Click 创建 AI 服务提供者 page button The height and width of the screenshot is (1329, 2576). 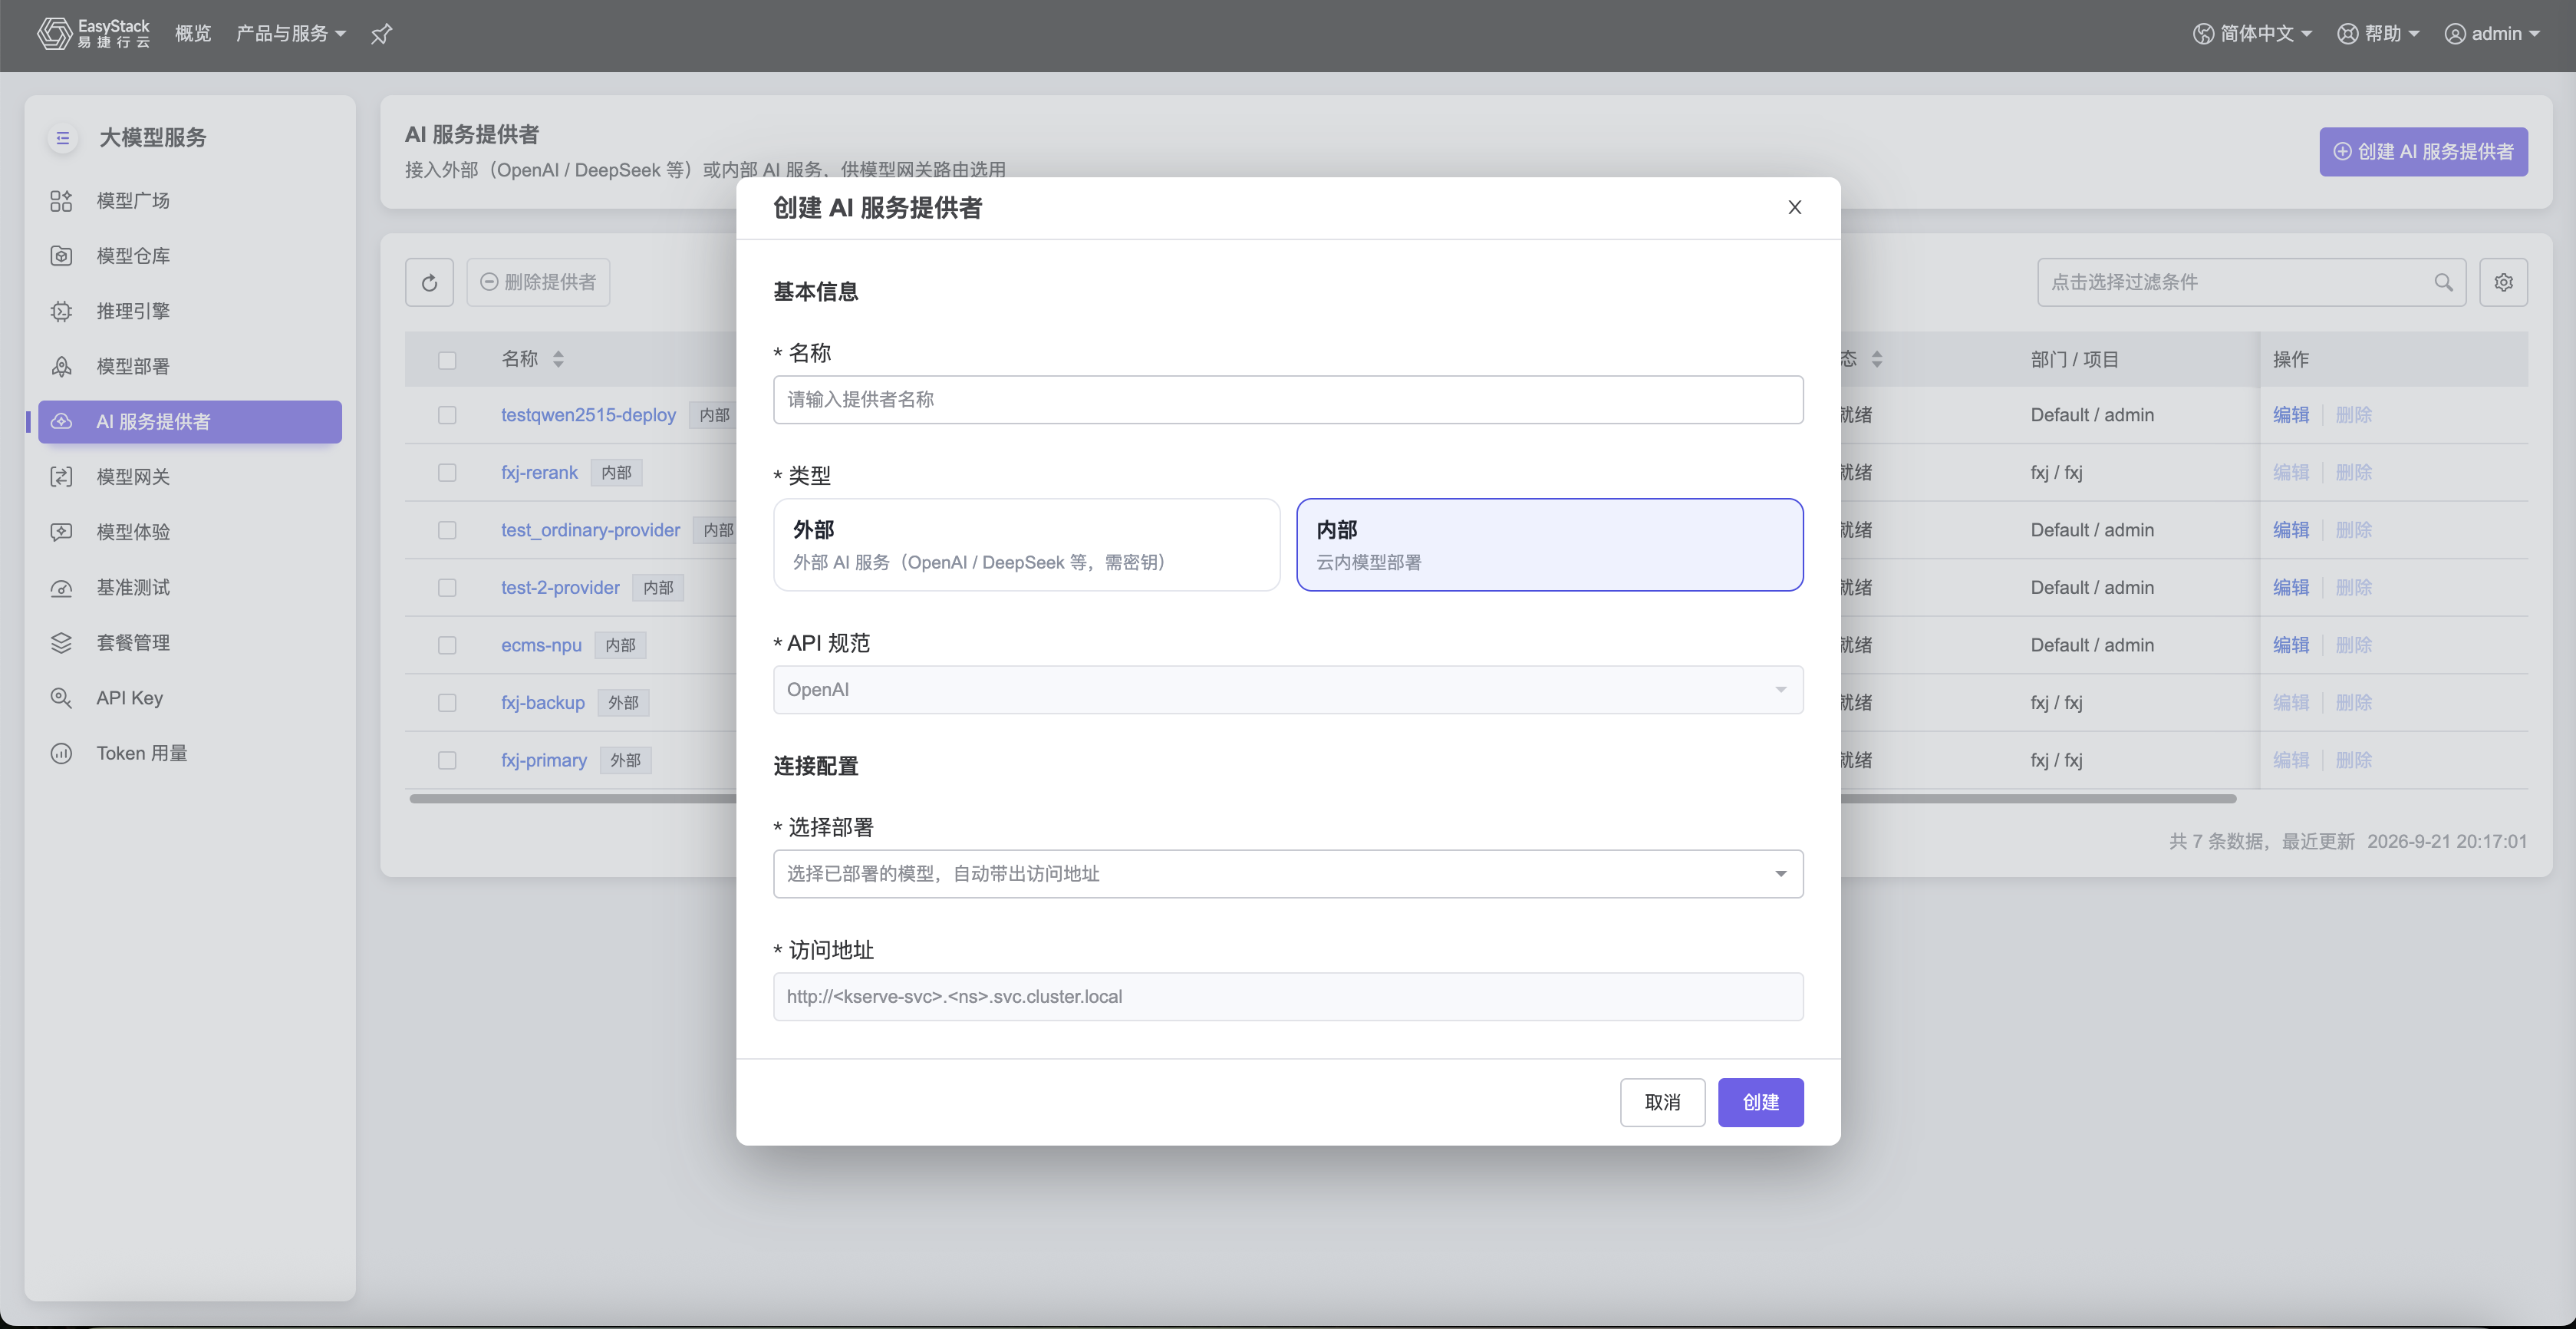[x=2423, y=152]
